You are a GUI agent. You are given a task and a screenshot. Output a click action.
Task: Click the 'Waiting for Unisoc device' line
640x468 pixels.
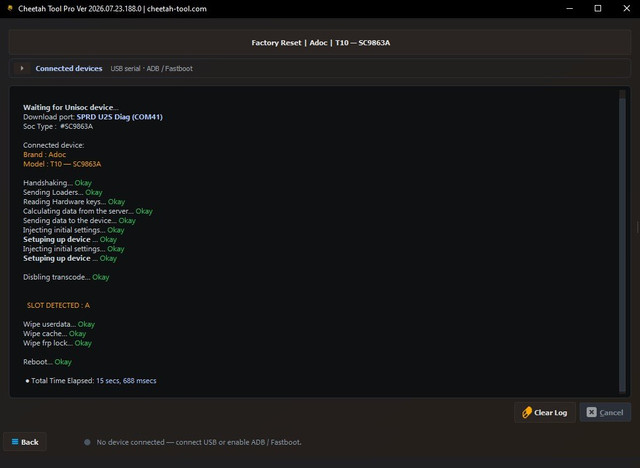click(71, 107)
